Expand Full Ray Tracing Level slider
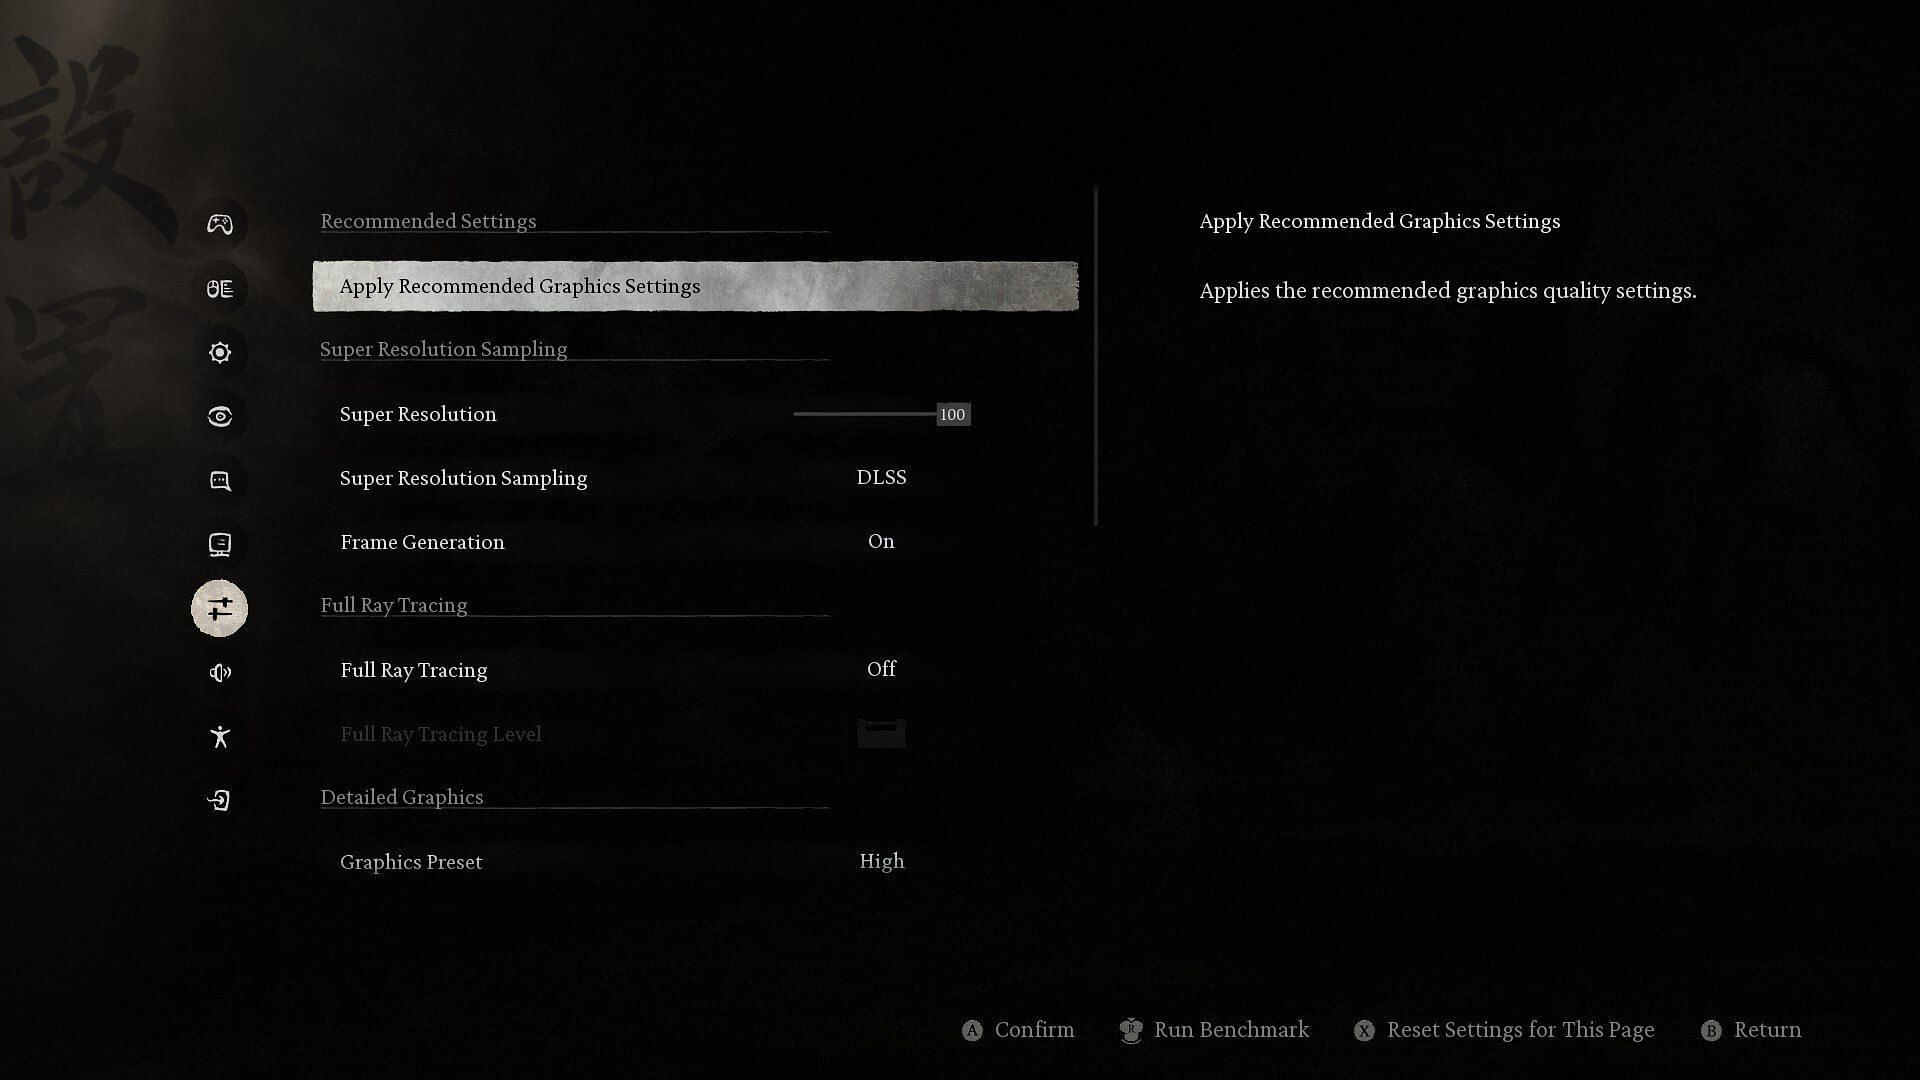Viewport: 1920px width, 1080px height. 881,732
